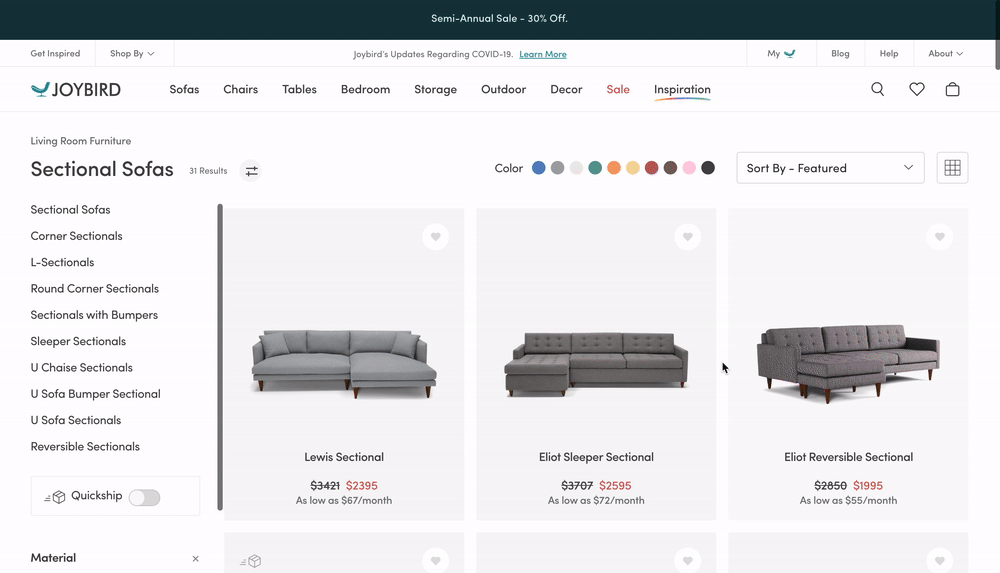Select Round Corner Sectionals category

coord(94,288)
